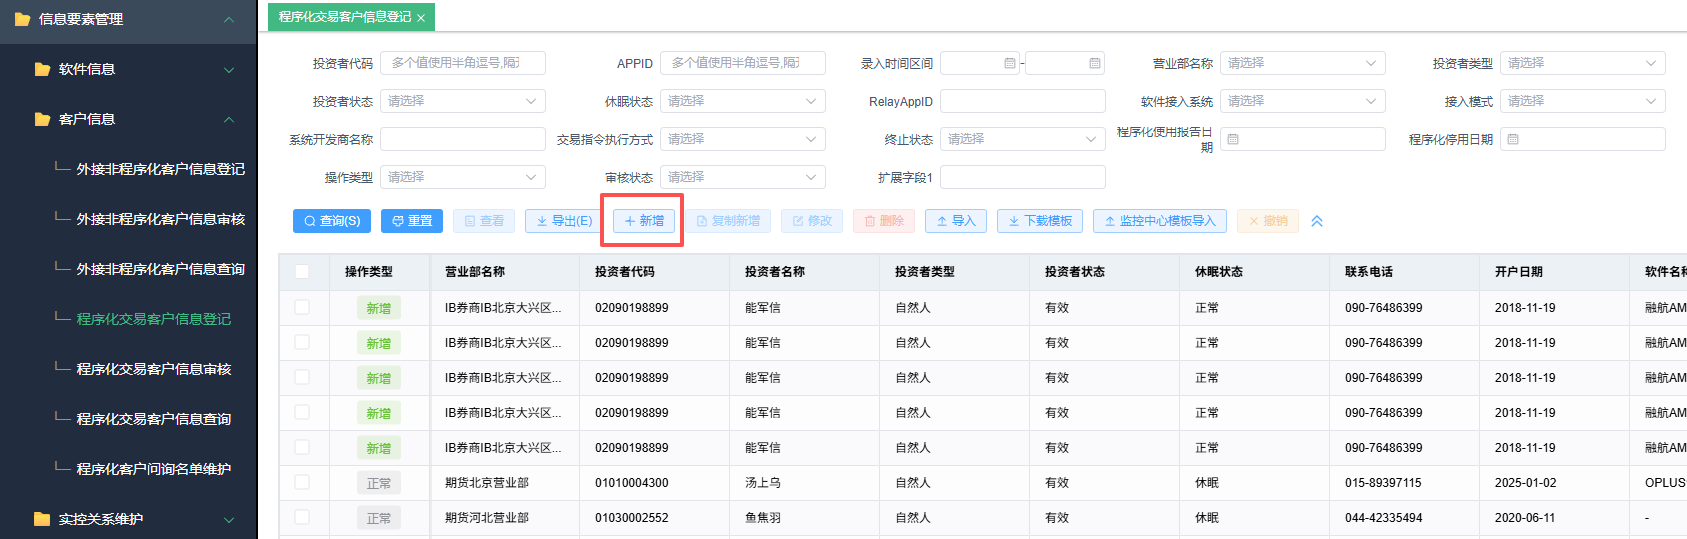1687x539 pixels.
Task: Click the 扩展字段1 input field
Action: pyautogui.click(x=1022, y=177)
